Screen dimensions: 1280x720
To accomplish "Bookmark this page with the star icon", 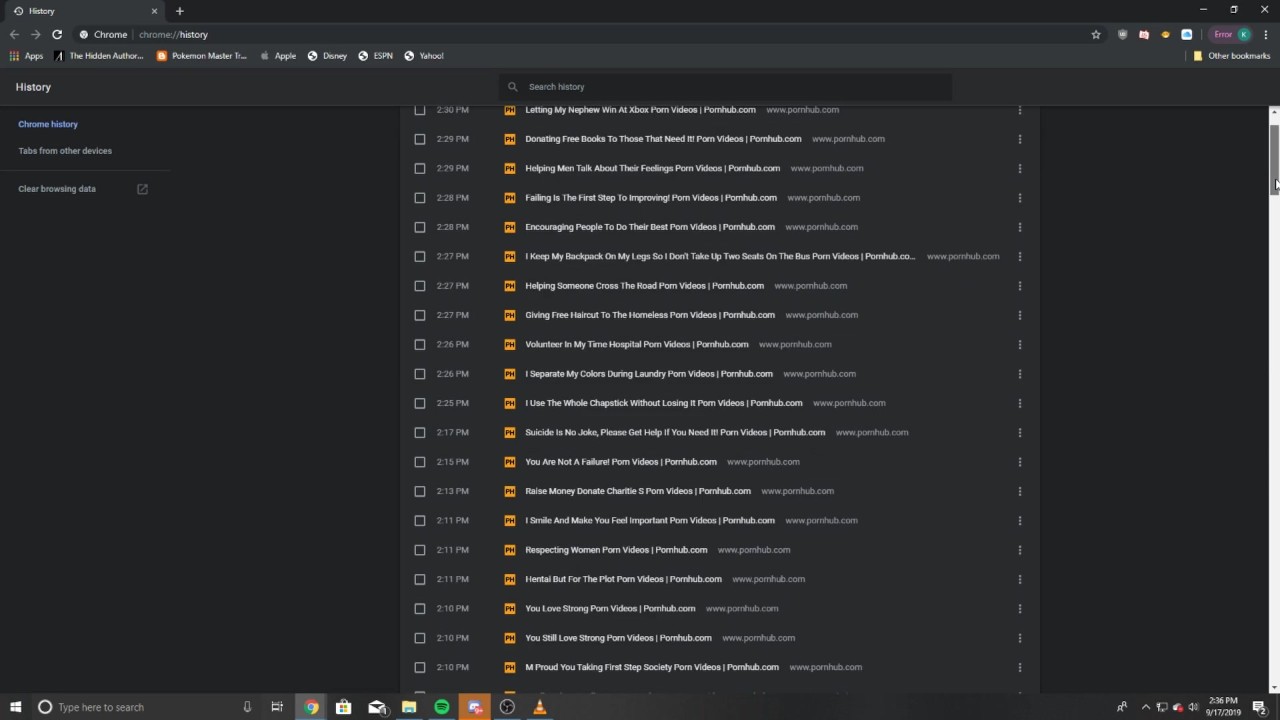I will point(1096,34).
